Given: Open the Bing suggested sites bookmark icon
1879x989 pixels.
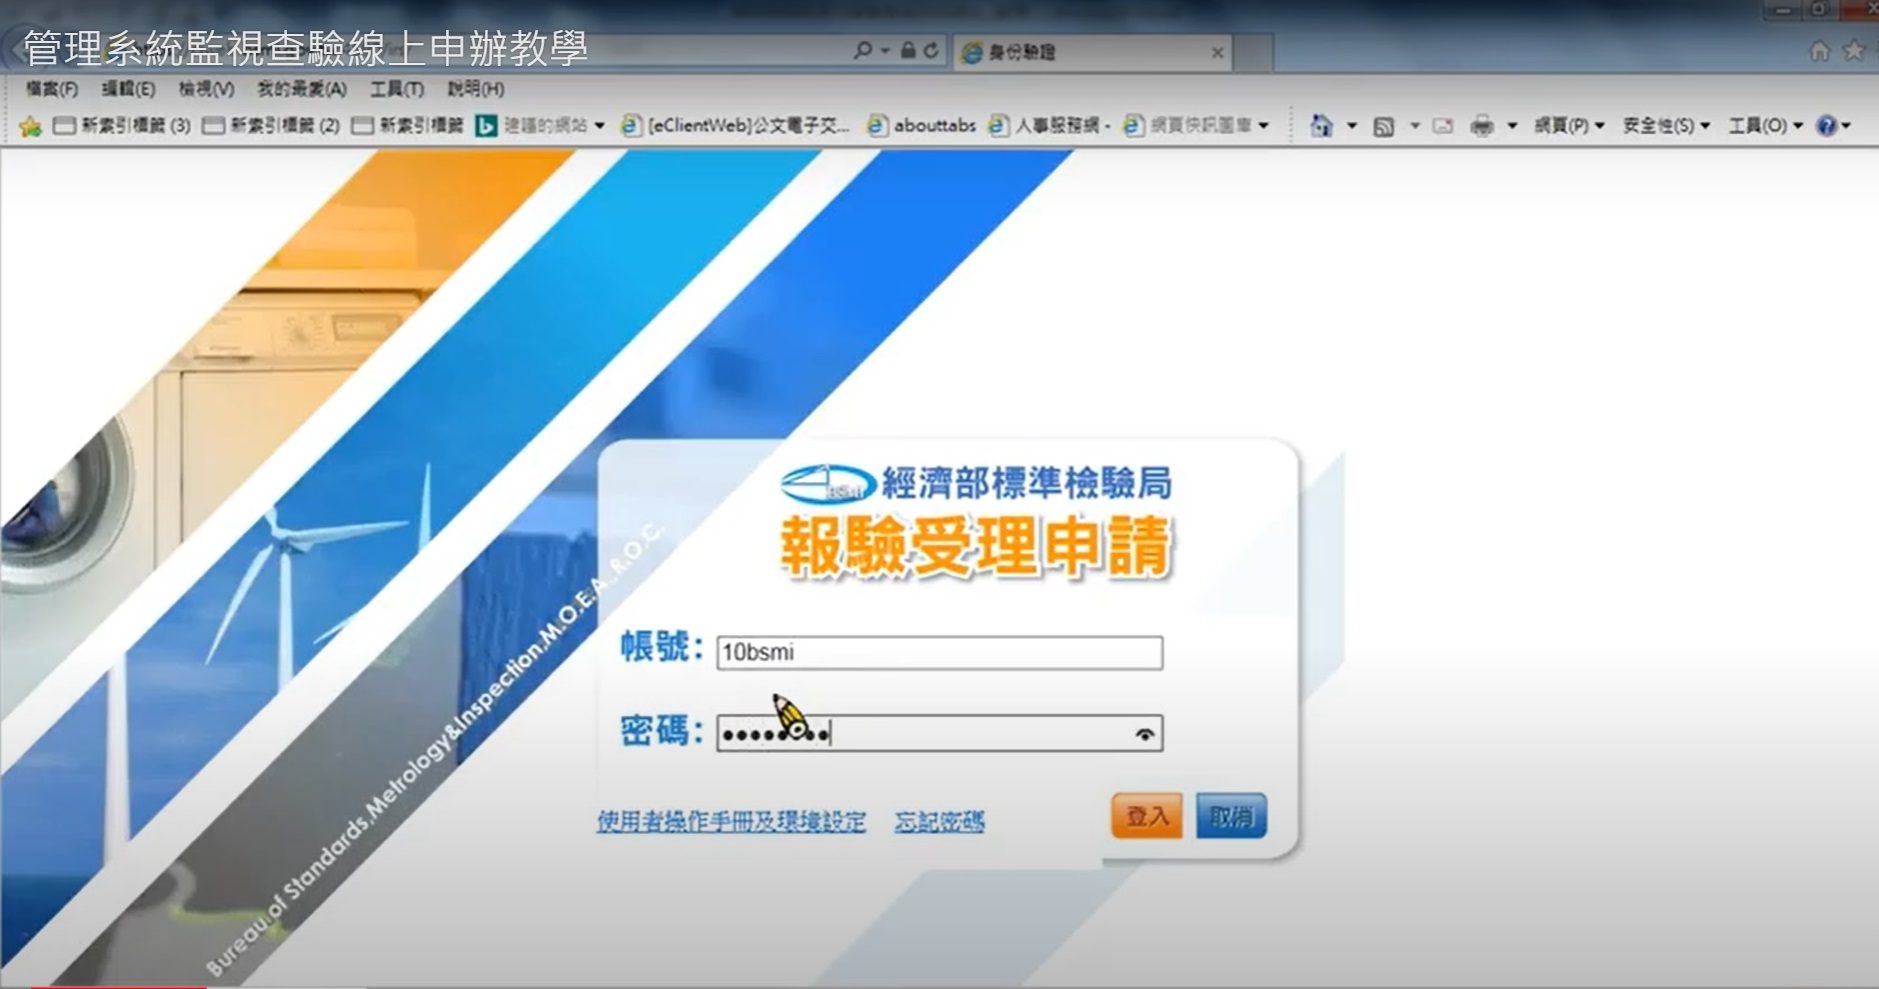Looking at the screenshot, I should (x=486, y=126).
